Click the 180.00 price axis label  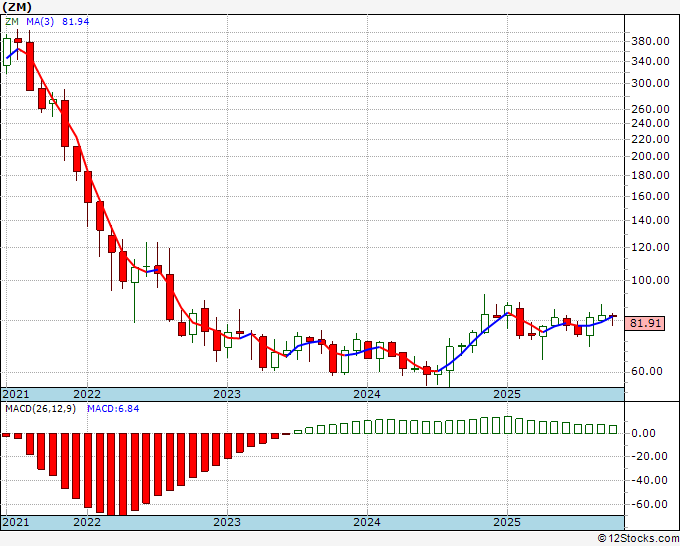650,175
